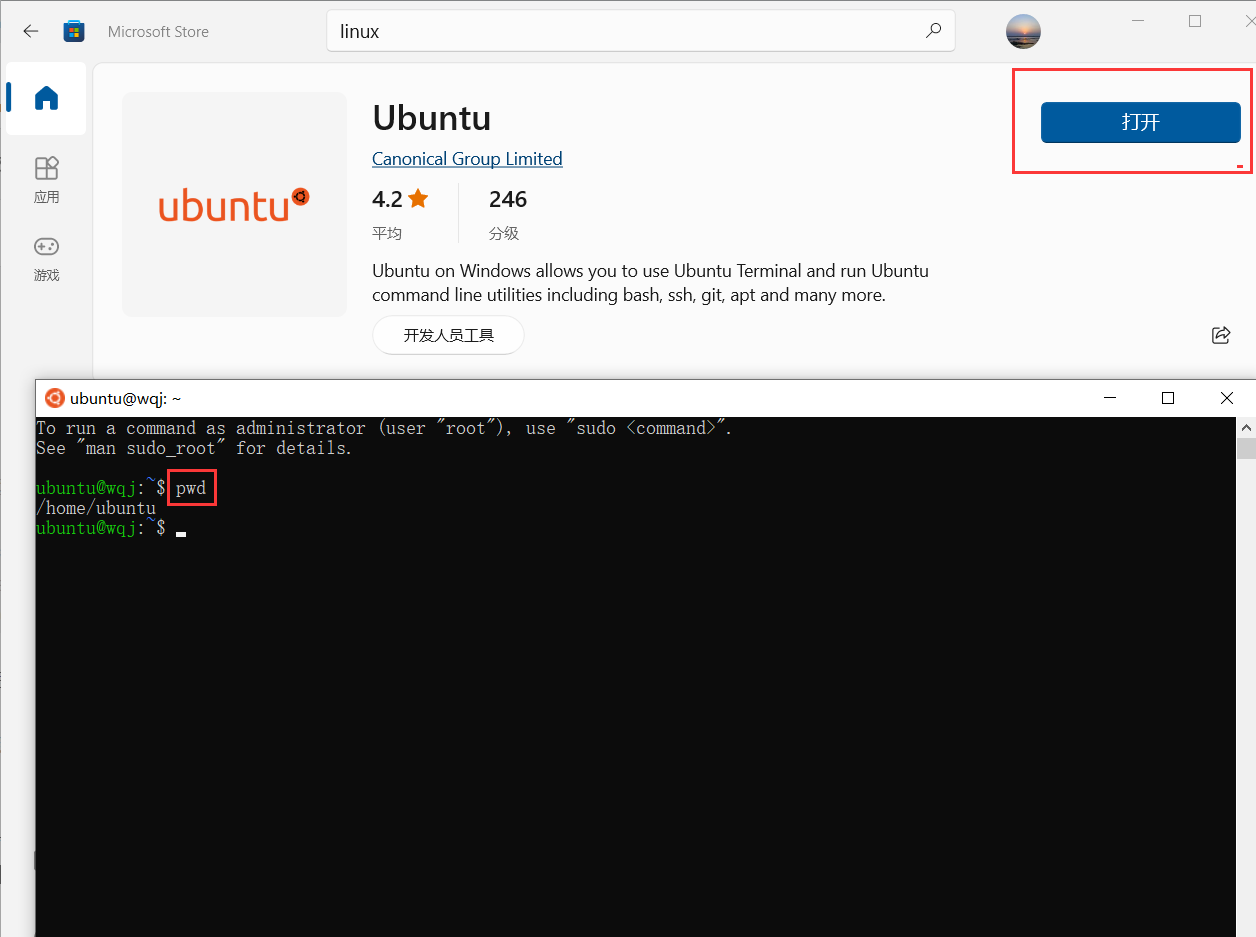This screenshot has height=937, width=1256.
Task: Open the Games (游戏) section
Action: tap(46, 259)
